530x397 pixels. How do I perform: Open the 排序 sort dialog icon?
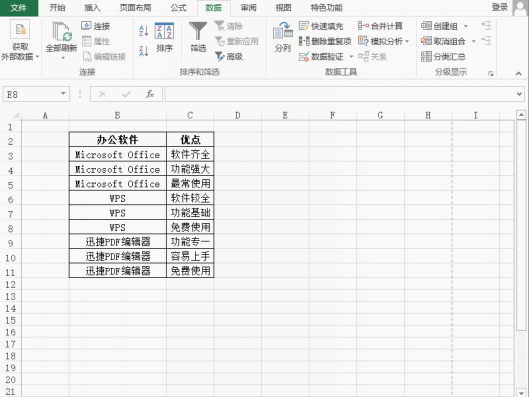coord(164,37)
